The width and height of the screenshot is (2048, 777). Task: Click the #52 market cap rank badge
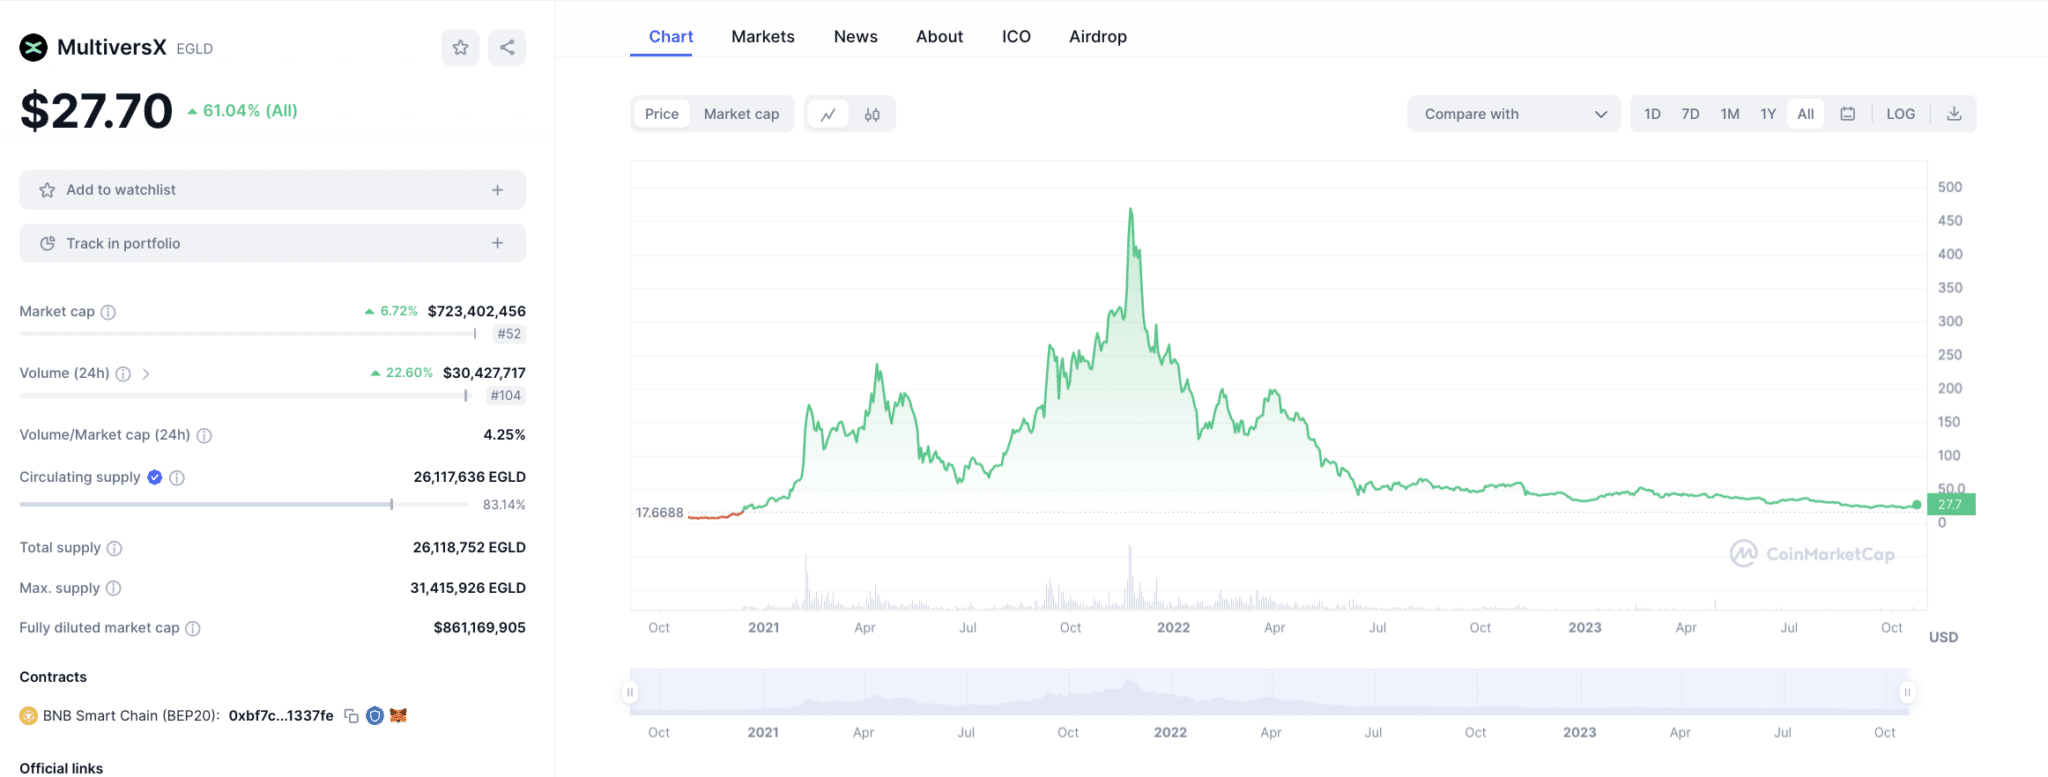click(x=509, y=334)
